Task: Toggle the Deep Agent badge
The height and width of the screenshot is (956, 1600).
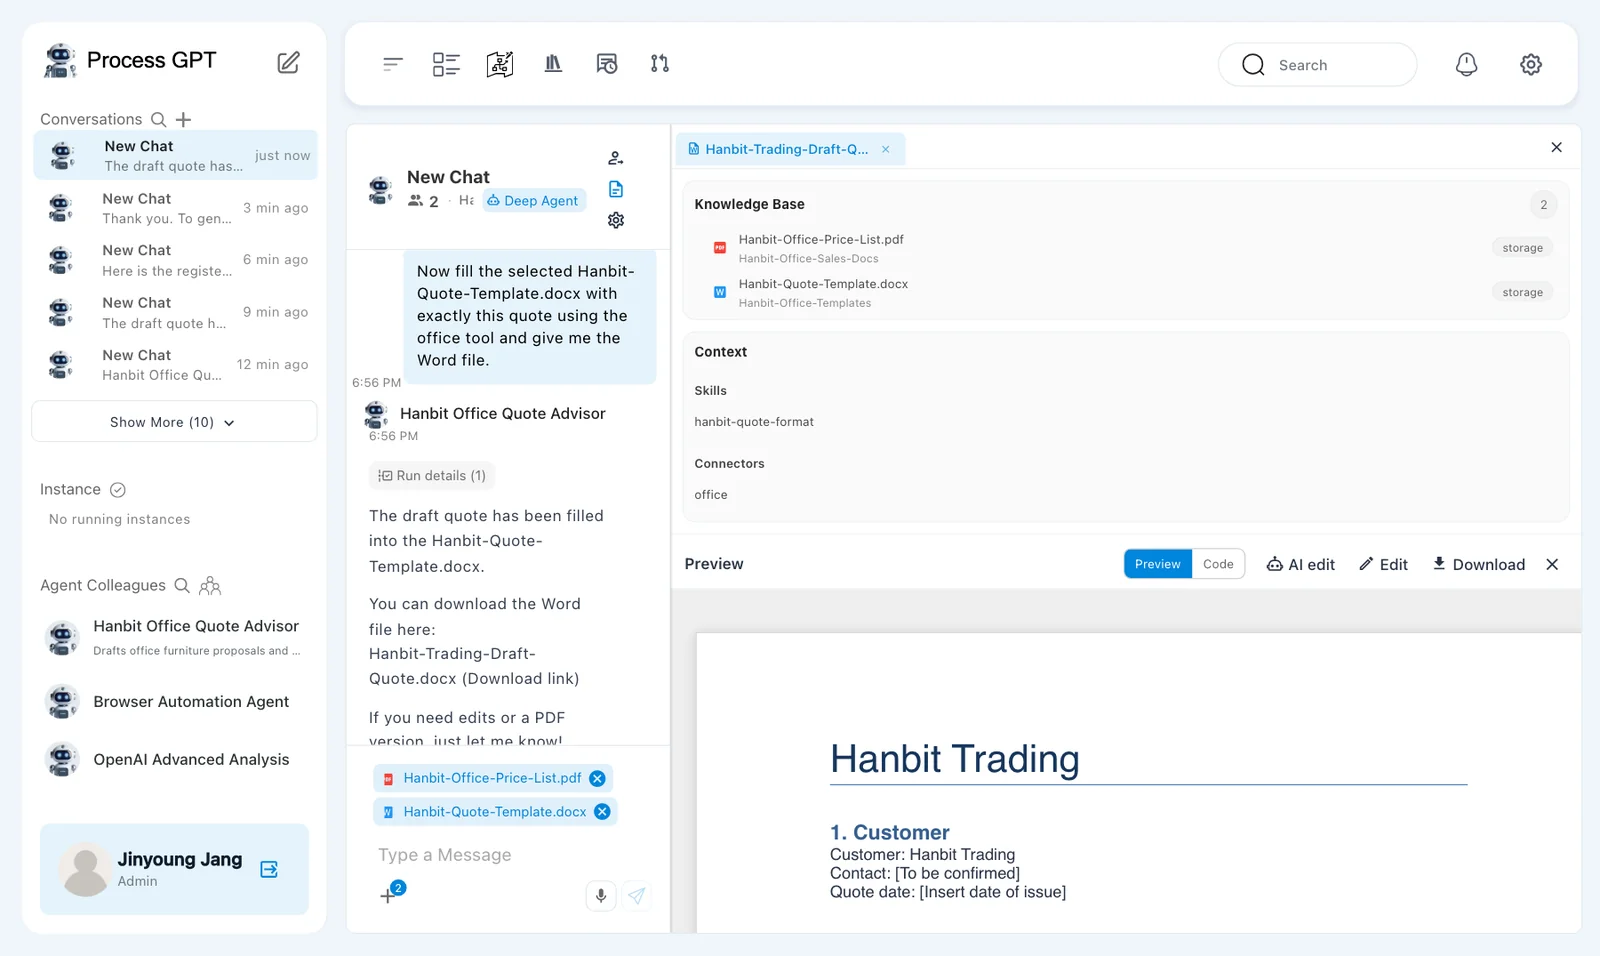Action: tap(534, 201)
